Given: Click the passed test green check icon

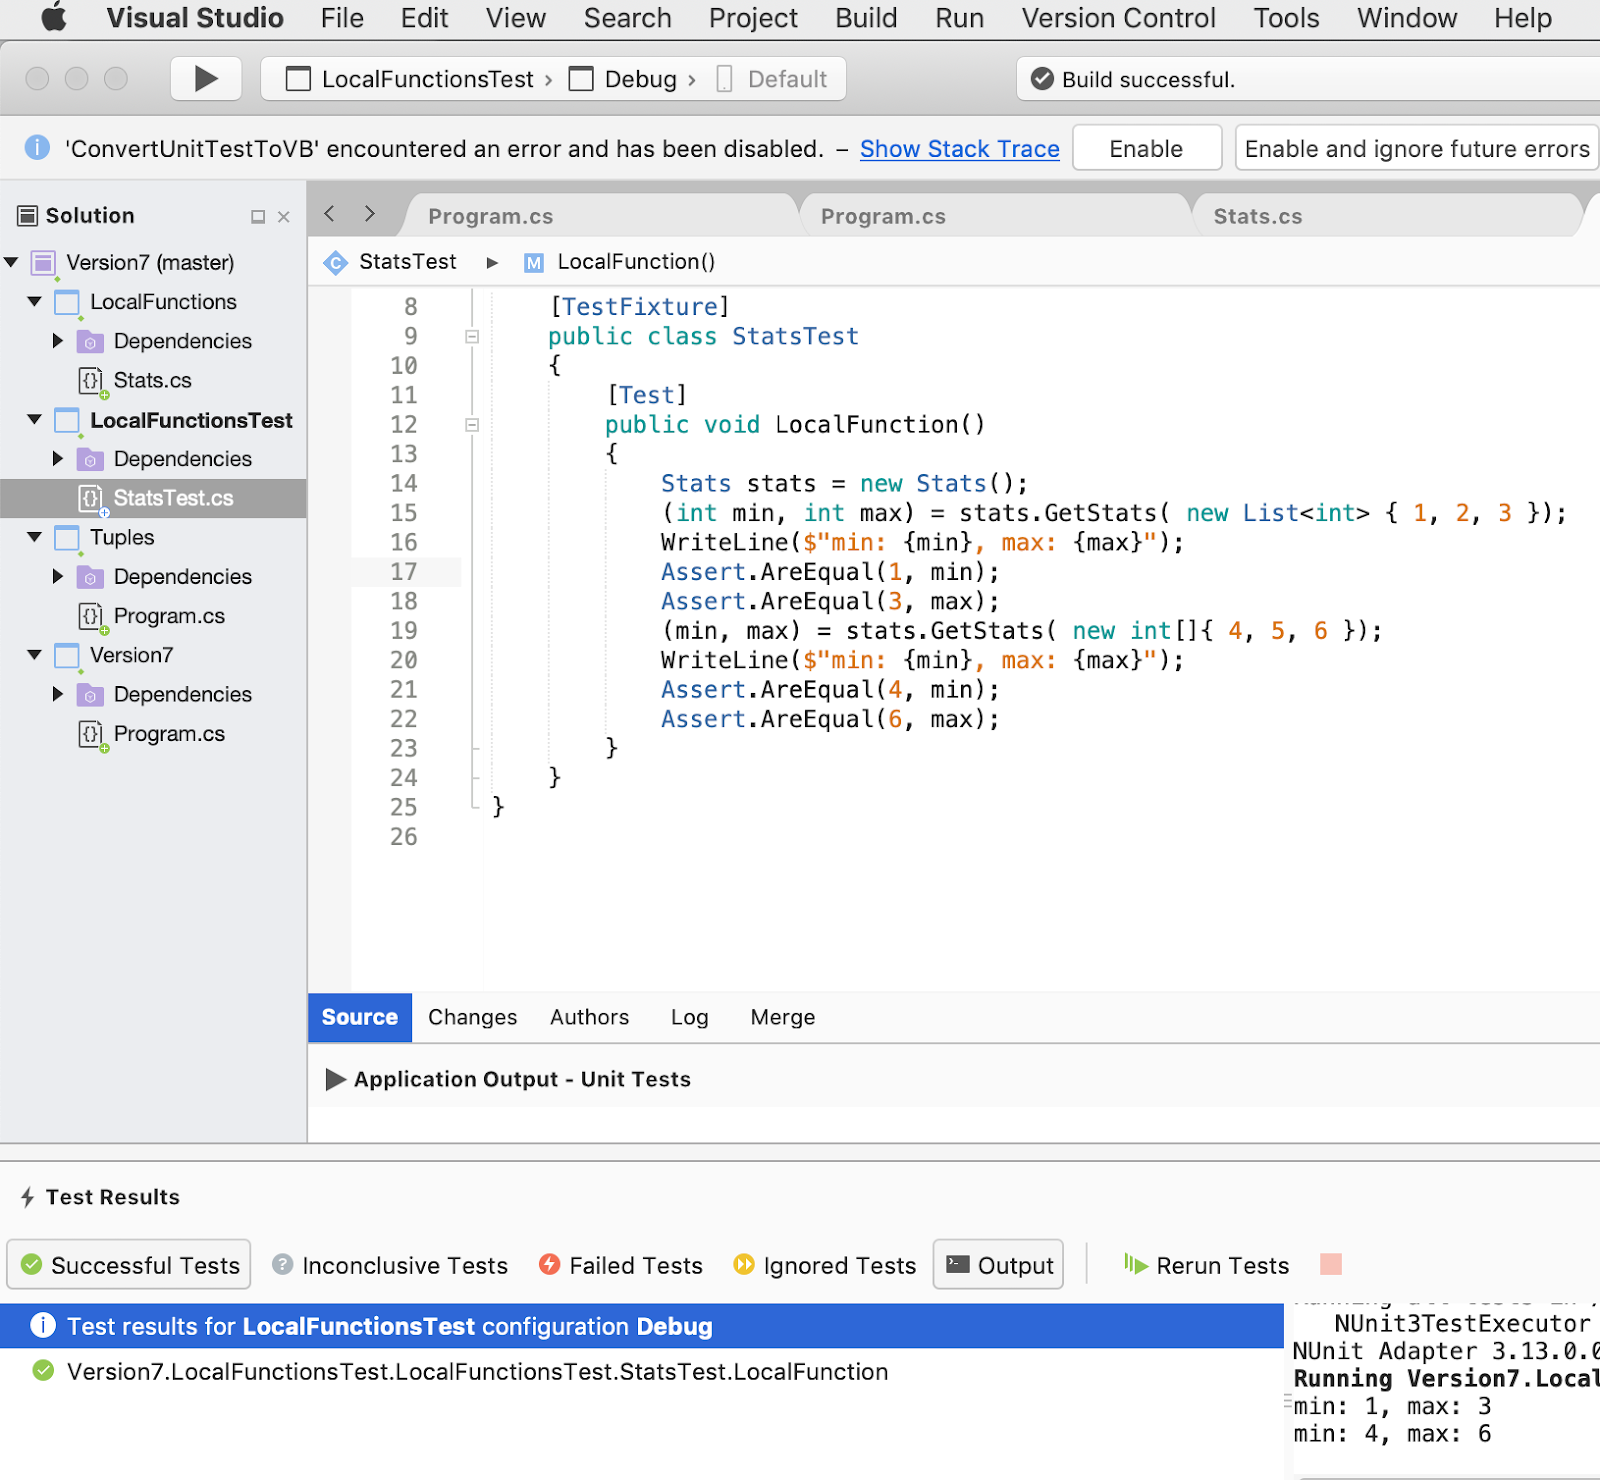Looking at the screenshot, I should pyautogui.click(x=43, y=1370).
